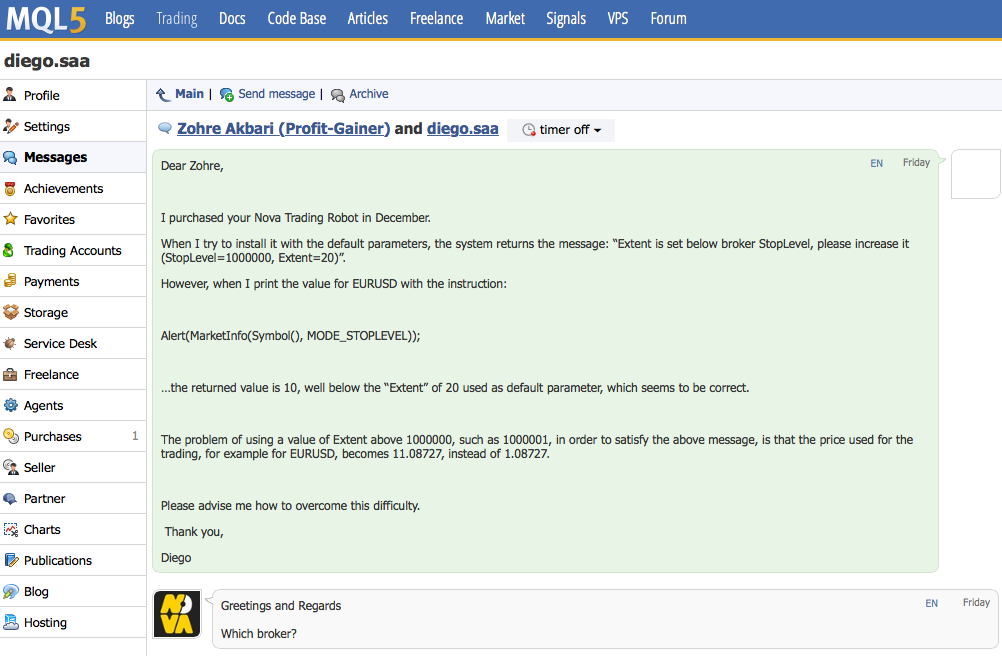Click Send message link

click(277, 94)
